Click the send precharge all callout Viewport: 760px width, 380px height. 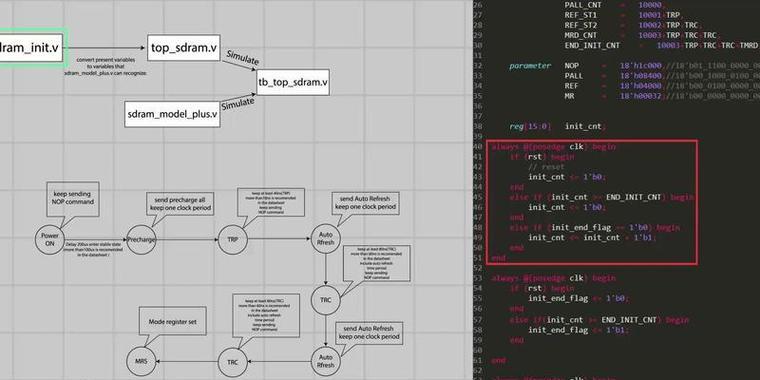180,204
